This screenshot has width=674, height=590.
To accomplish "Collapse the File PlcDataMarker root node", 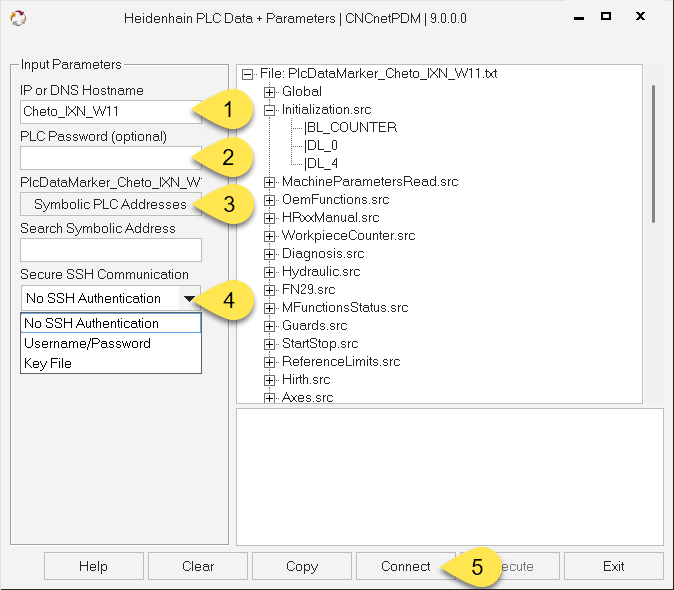I will 248,74.
